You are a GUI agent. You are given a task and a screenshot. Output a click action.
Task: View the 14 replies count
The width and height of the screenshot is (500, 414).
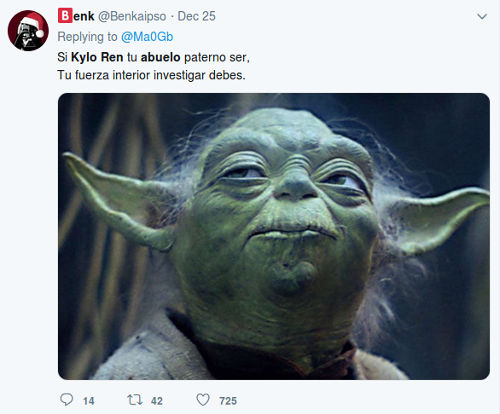click(88, 401)
